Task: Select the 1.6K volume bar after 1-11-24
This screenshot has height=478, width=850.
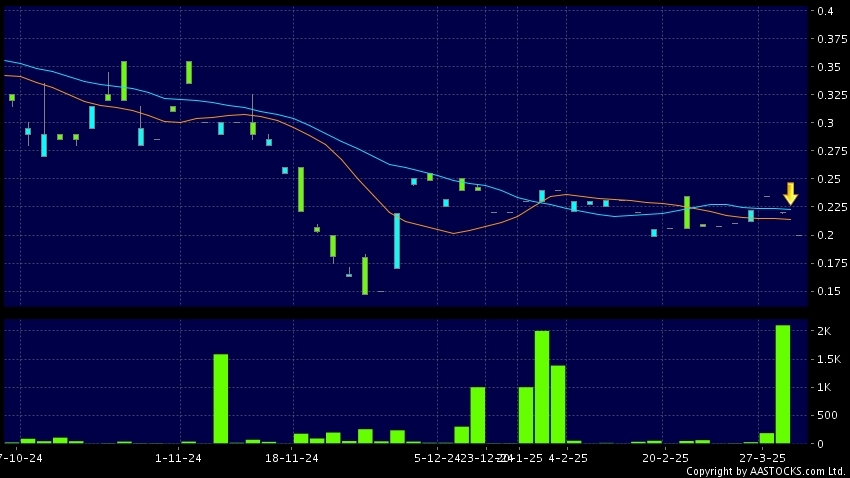Action: pos(221,399)
